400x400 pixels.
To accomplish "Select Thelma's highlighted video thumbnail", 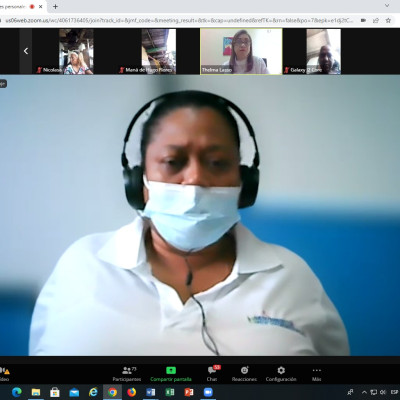I will point(241,51).
